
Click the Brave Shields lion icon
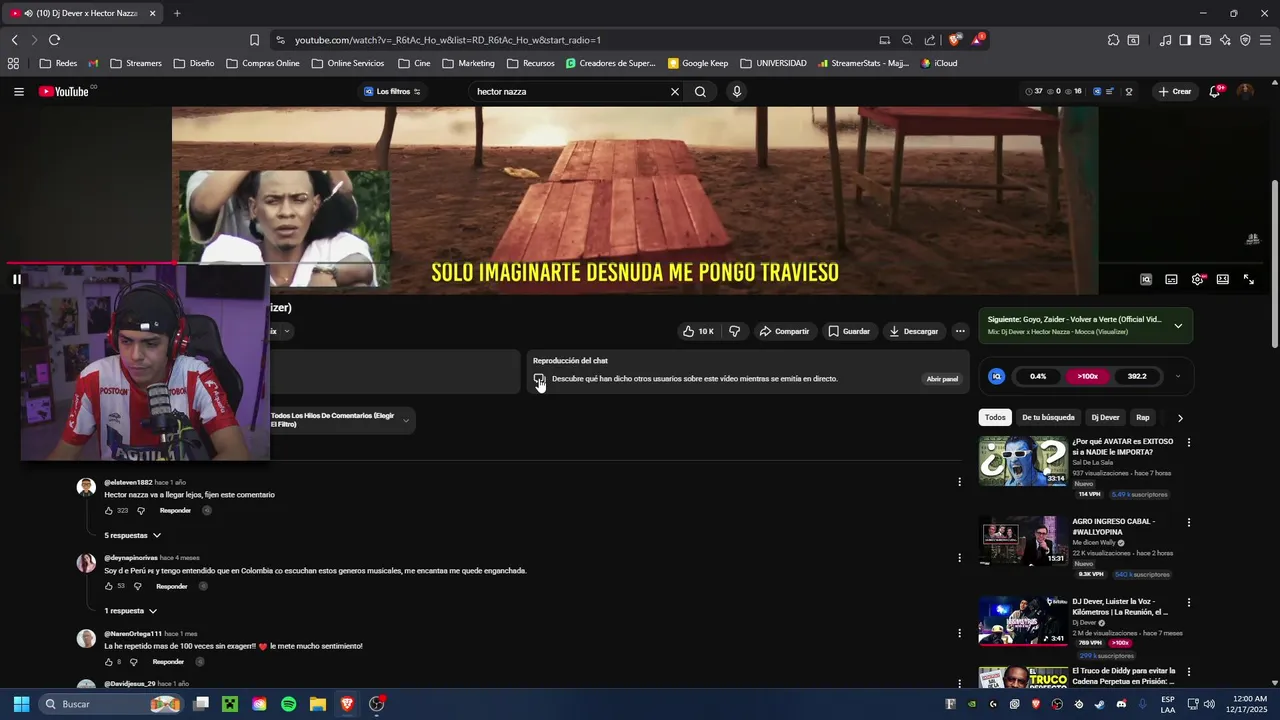click(954, 40)
